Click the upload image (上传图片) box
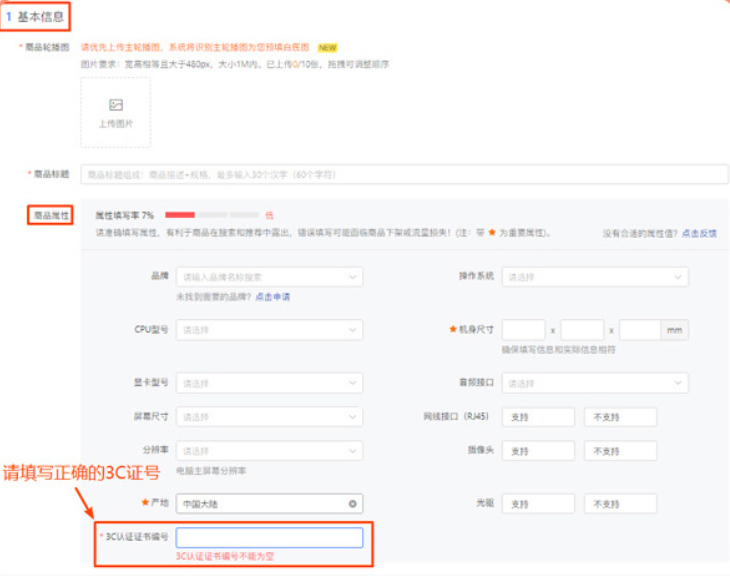The image size is (730, 576). tap(115, 113)
